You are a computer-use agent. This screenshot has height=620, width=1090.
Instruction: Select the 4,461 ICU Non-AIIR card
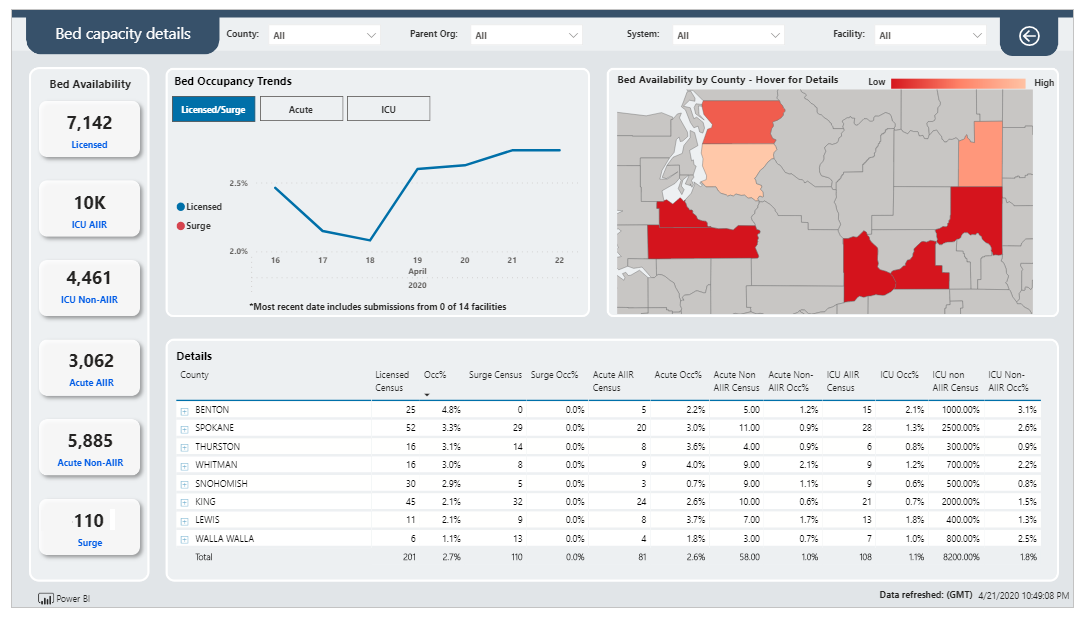point(90,288)
